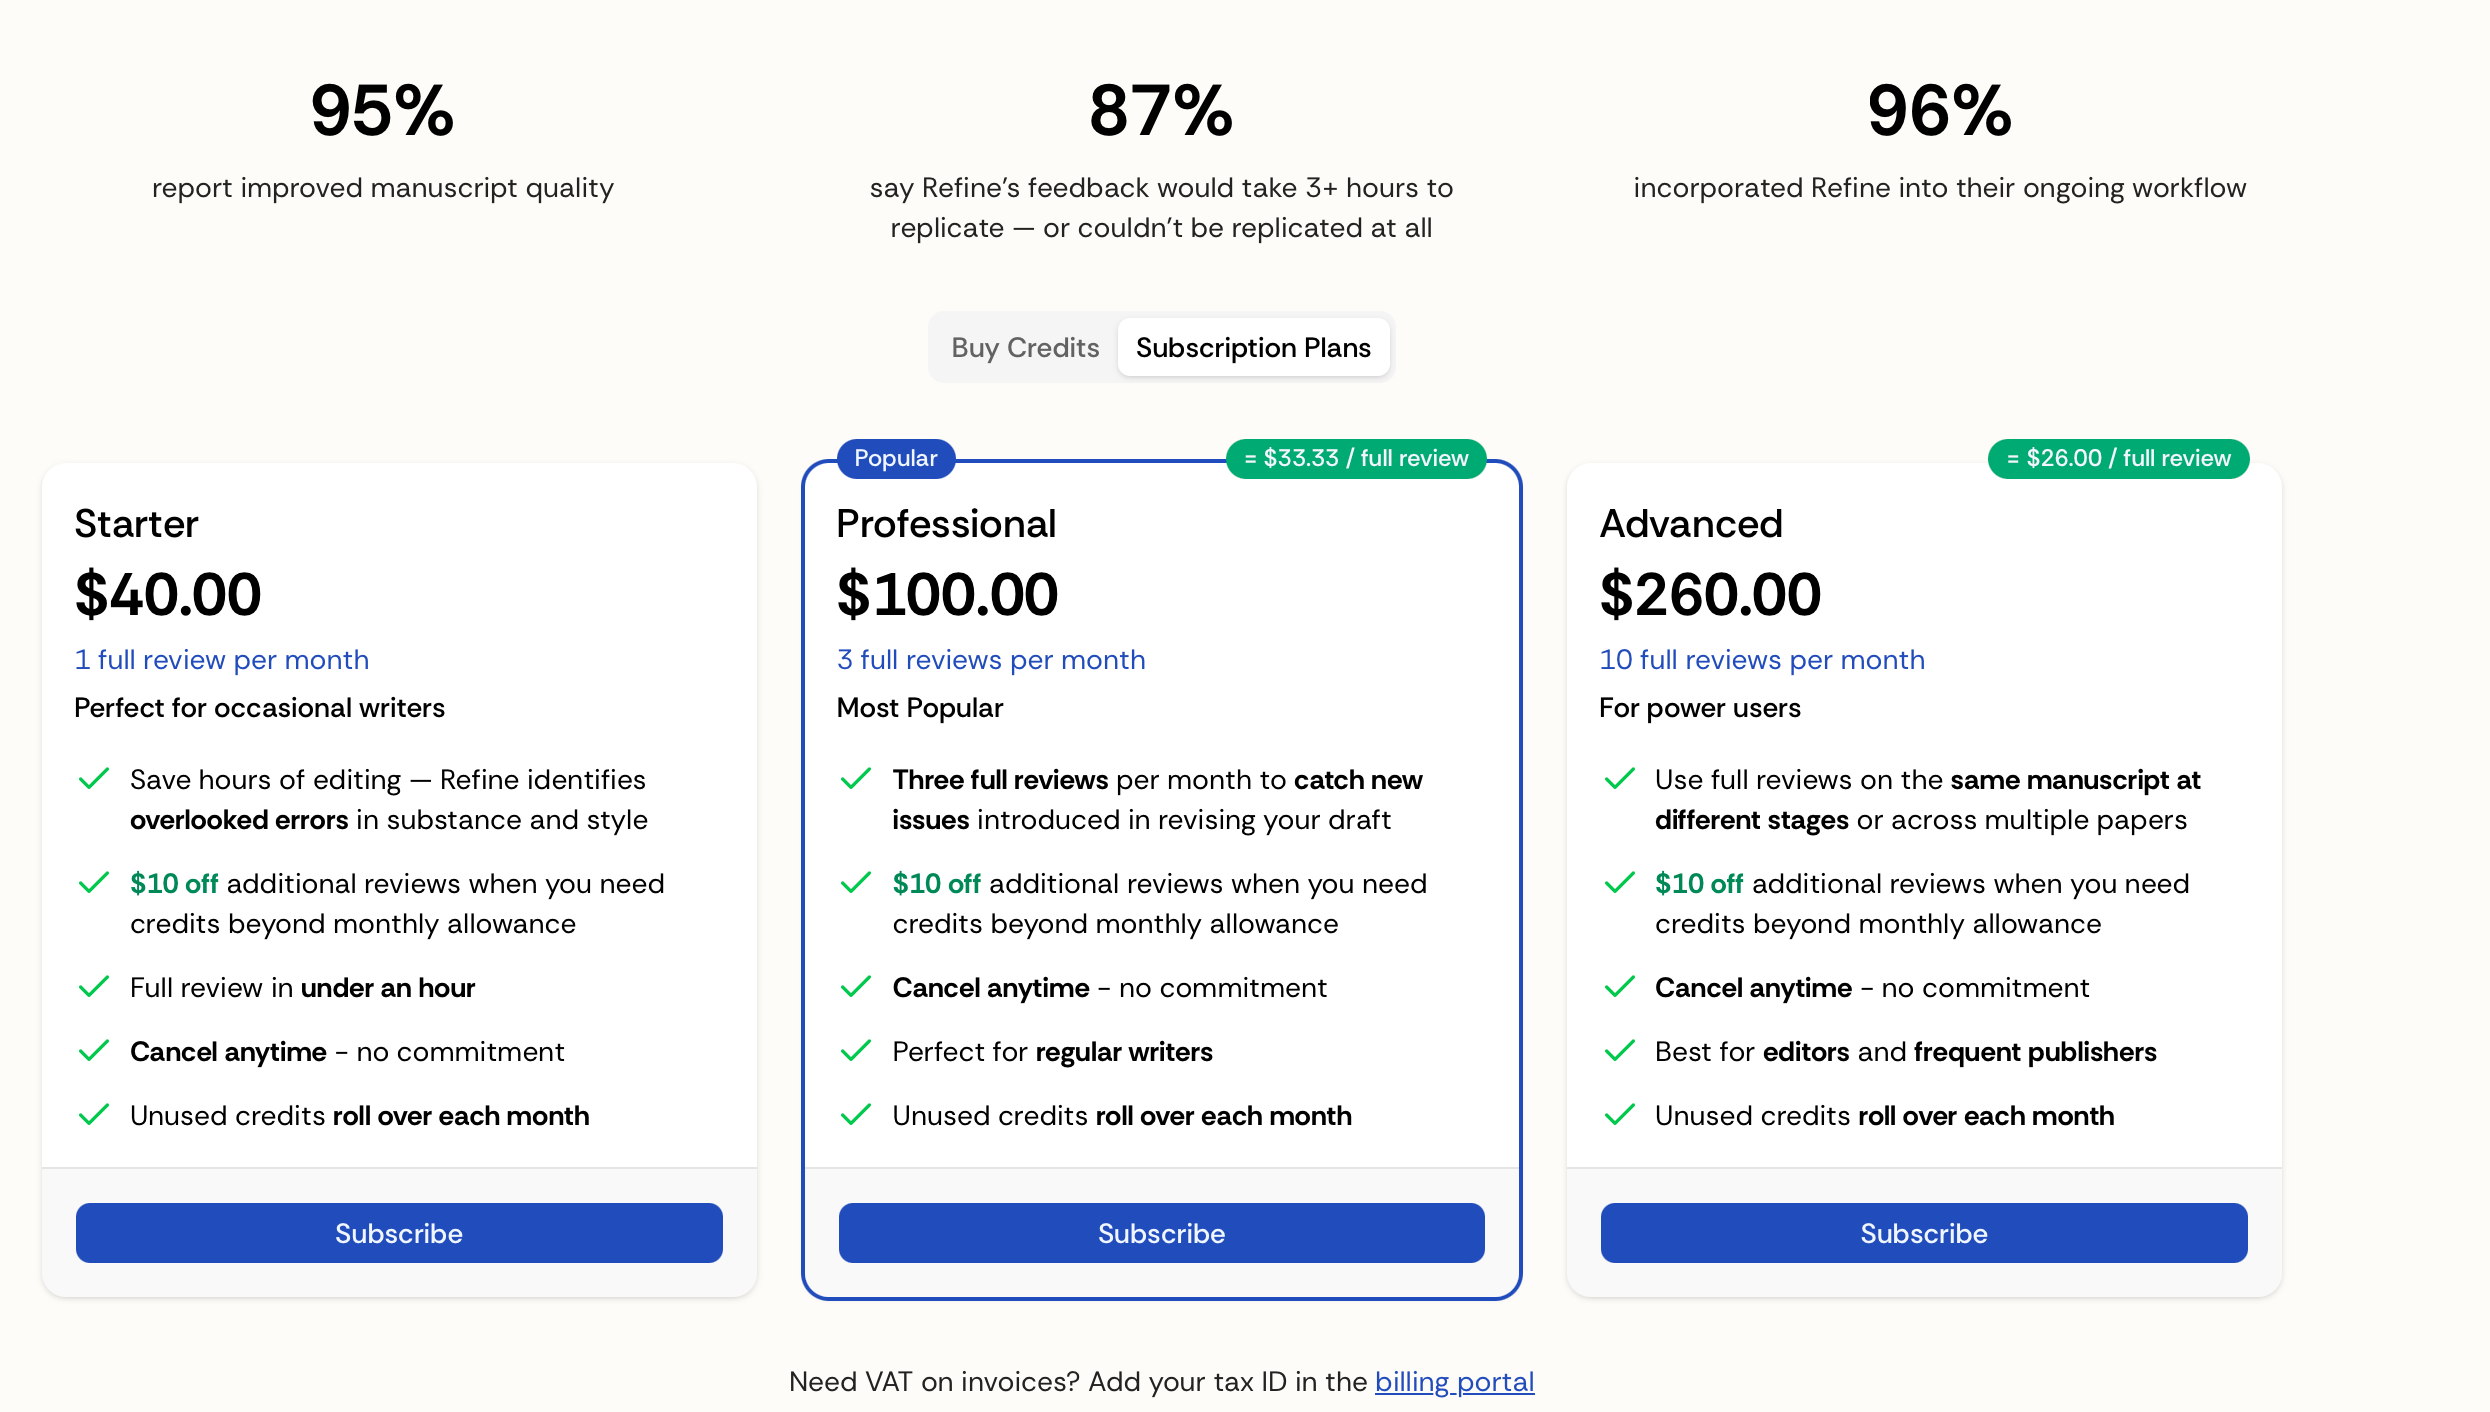Click checkmark next to Full review in under an hour
2490x1412 pixels.
coord(94,987)
